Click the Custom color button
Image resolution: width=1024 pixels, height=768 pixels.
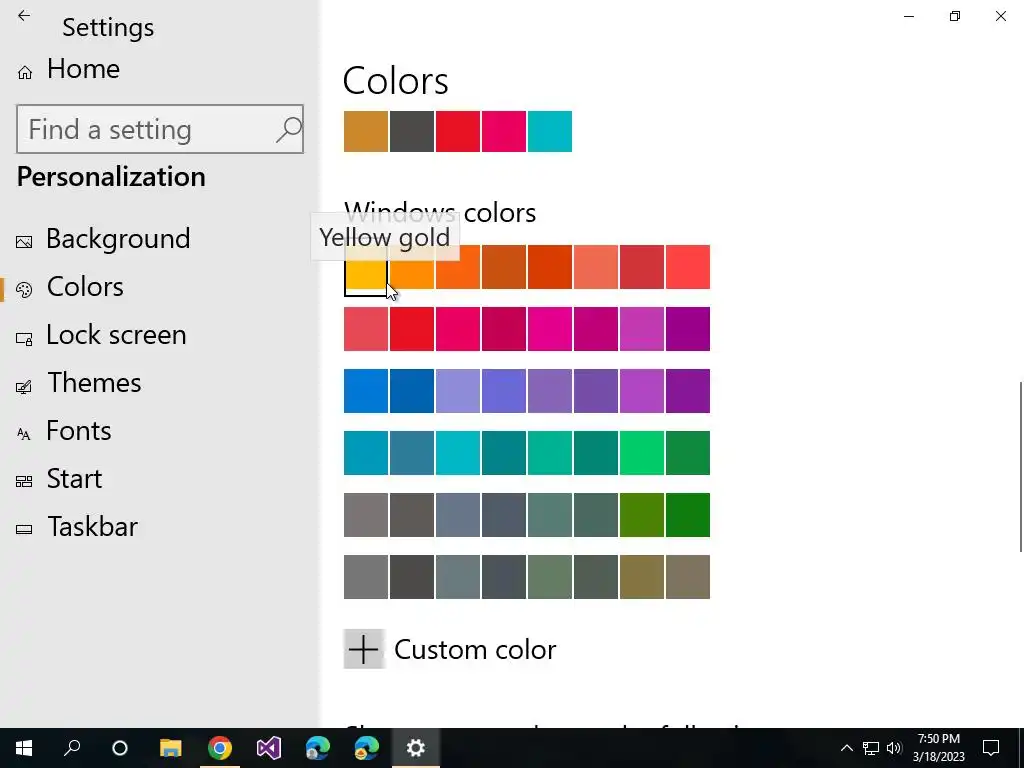click(x=474, y=649)
